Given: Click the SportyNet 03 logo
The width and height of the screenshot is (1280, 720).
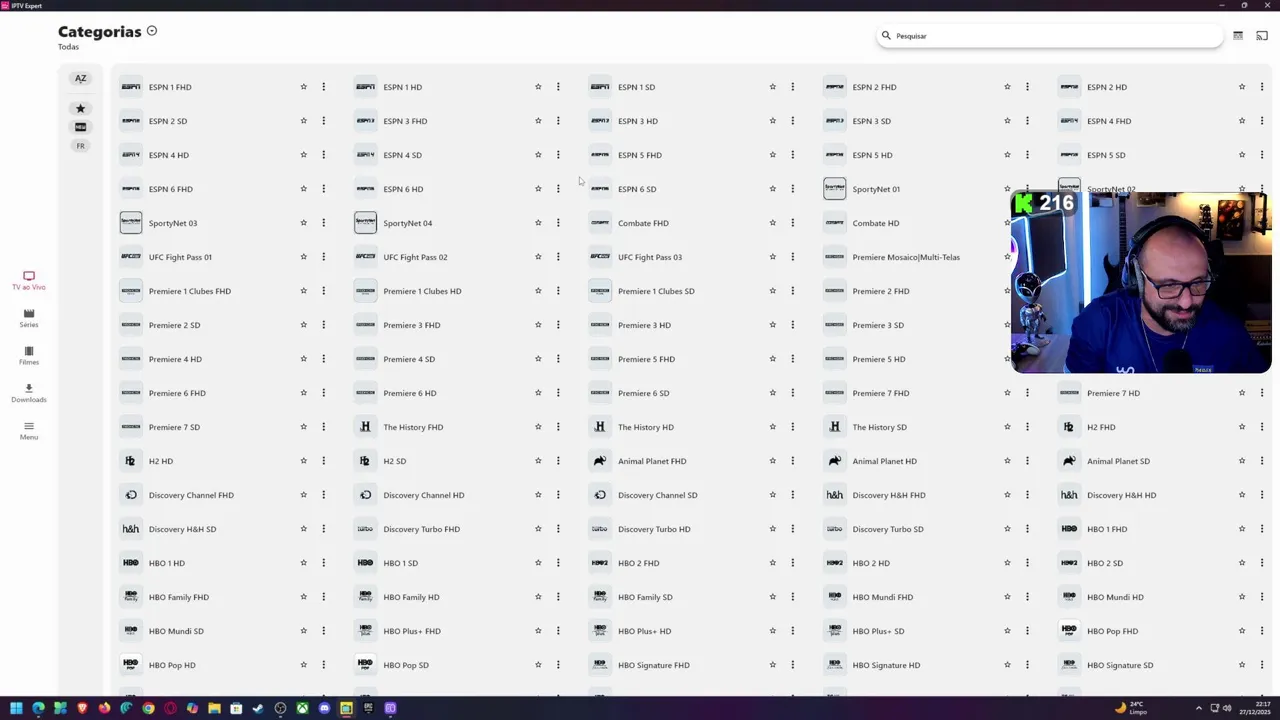Looking at the screenshot, I should click(x=131, y=223).
